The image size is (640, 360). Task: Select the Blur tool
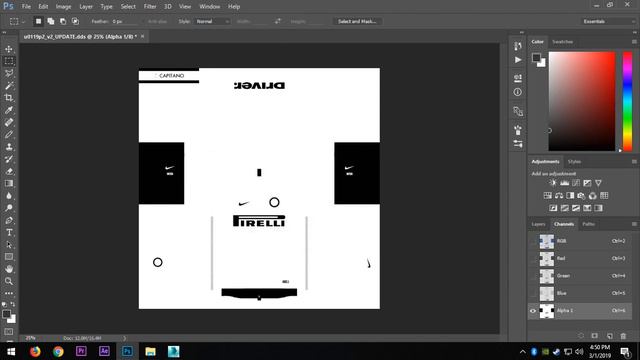pos(9,196)
